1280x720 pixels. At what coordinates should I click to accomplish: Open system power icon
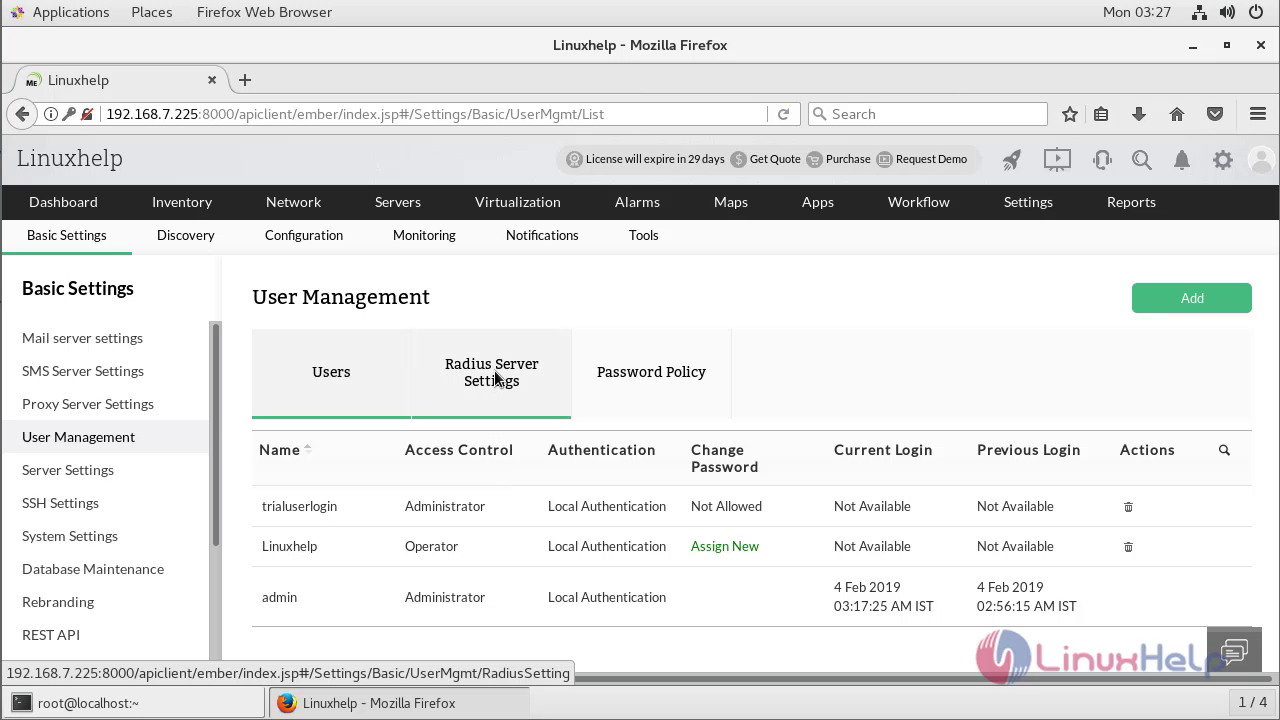[1256, 12]
